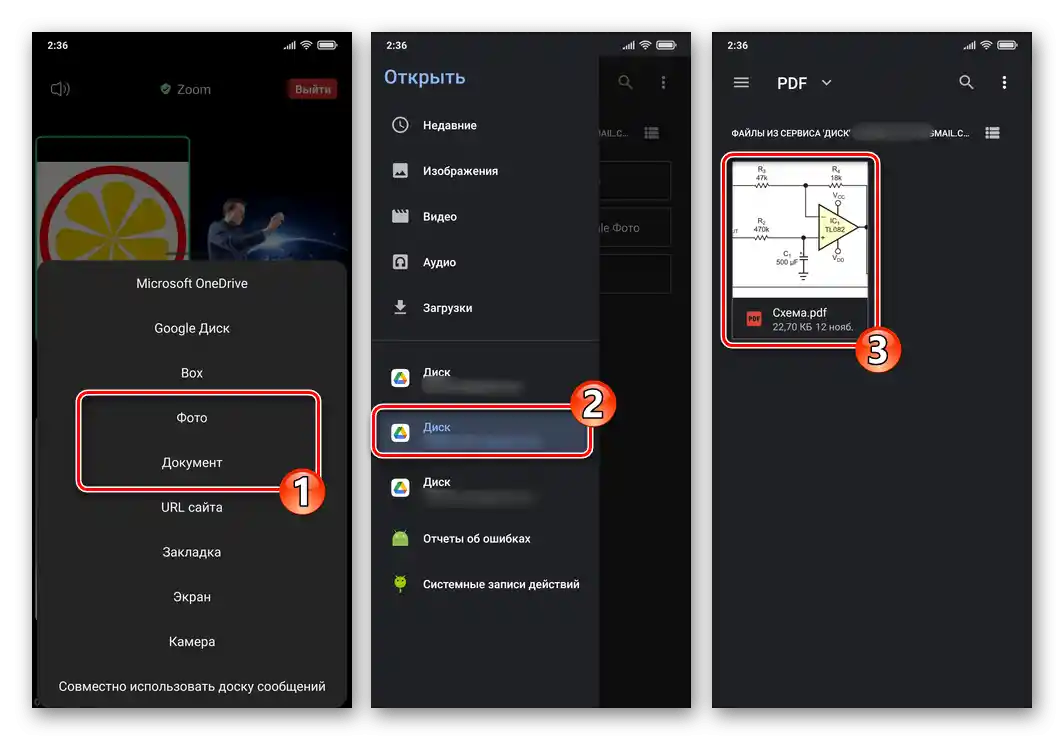This screenshot has height=740, width=1064.
Task: Tap the red PDF icon beside Схема.pdf
Action: [754, 319]
